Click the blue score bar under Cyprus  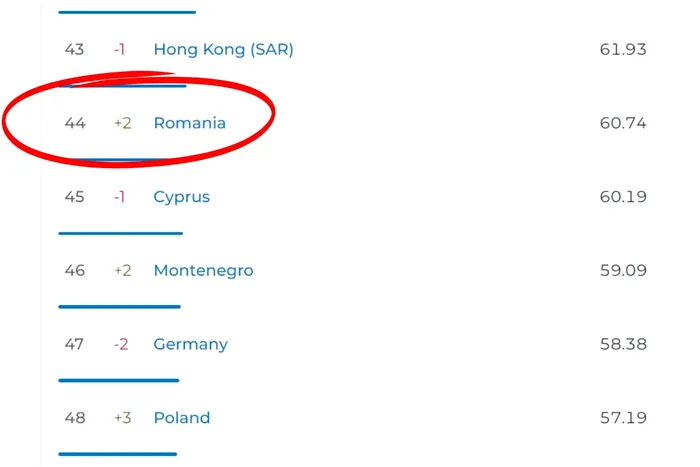coord(120,233)
